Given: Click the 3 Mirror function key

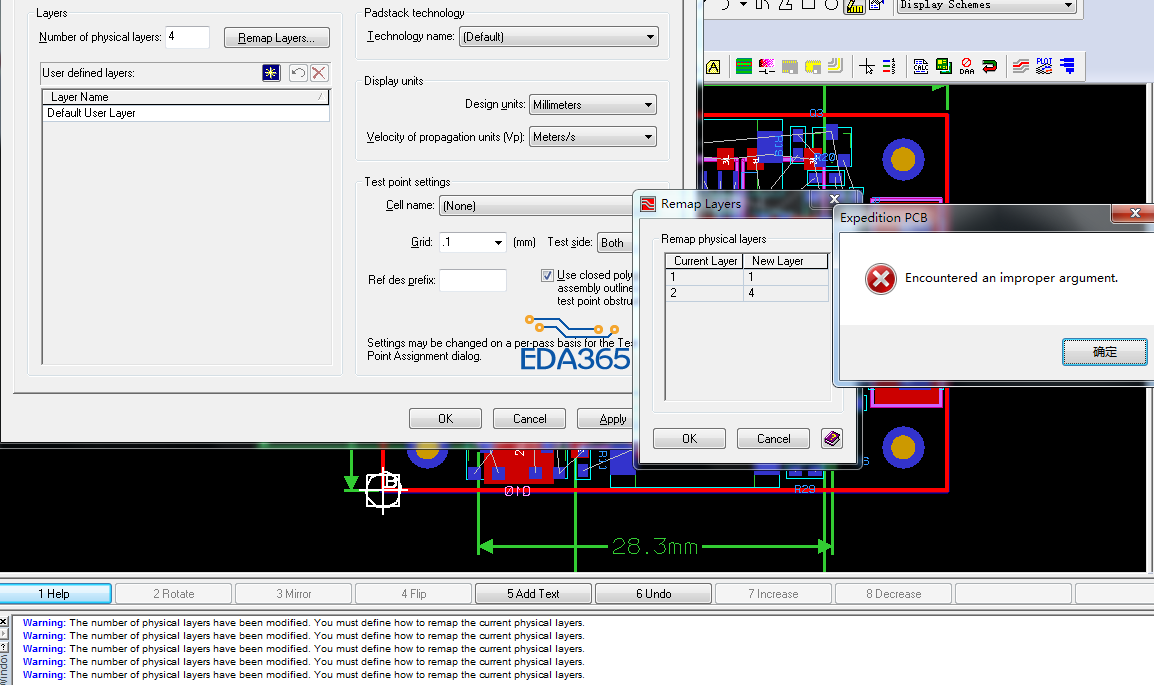Looking at the screenshot, I should (x=294, y=594).
